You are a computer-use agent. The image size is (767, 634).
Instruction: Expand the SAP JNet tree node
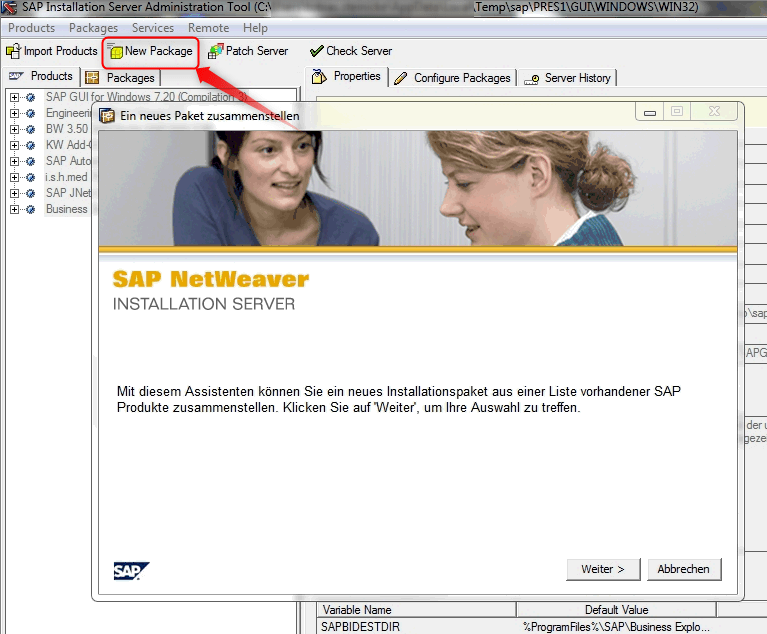point(14,193)
